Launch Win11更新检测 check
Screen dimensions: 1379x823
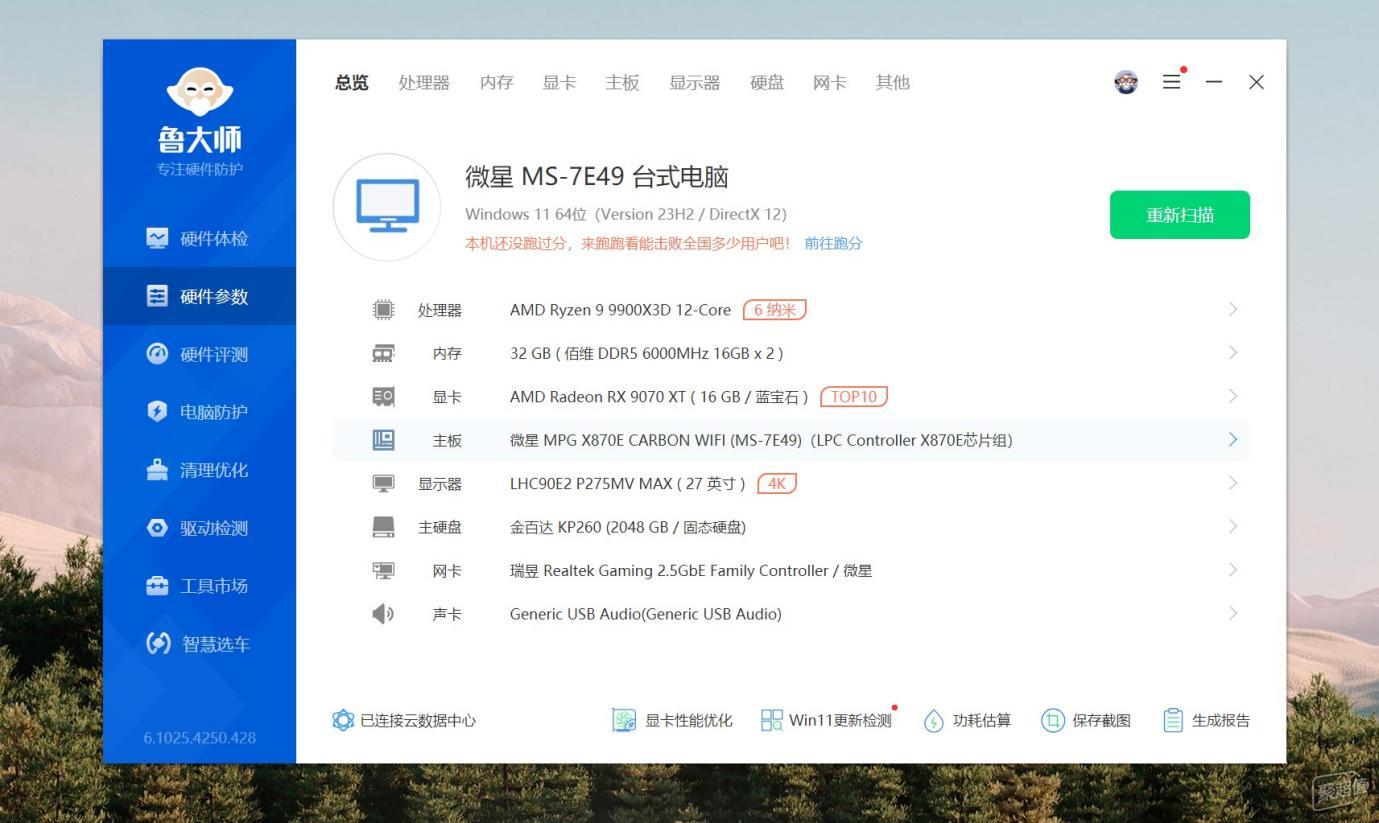coord(826,720)
